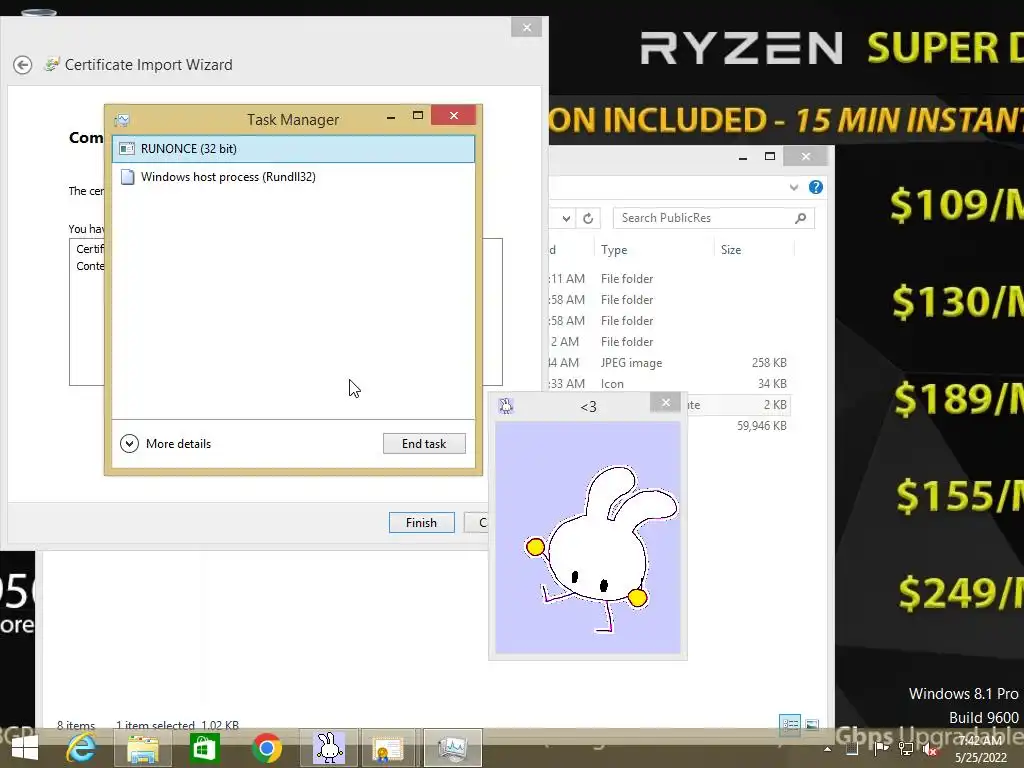Click the search magnifier icon in Explorer
Viewport: 1024px width, 768px height.
click(801, 218)
